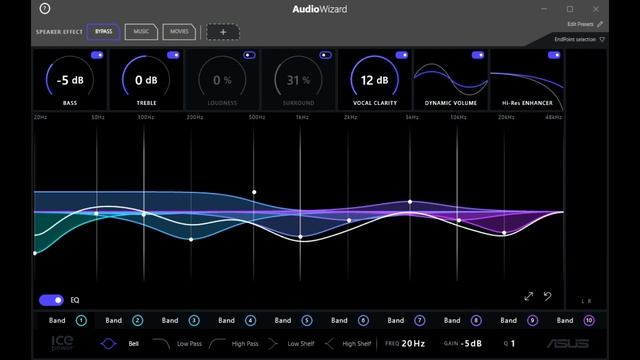Image resolution: width=640 pixels, height=360 pixels.
Task: Select the EQ node at the 20Hz edge
Action: [x=35, y=253]
